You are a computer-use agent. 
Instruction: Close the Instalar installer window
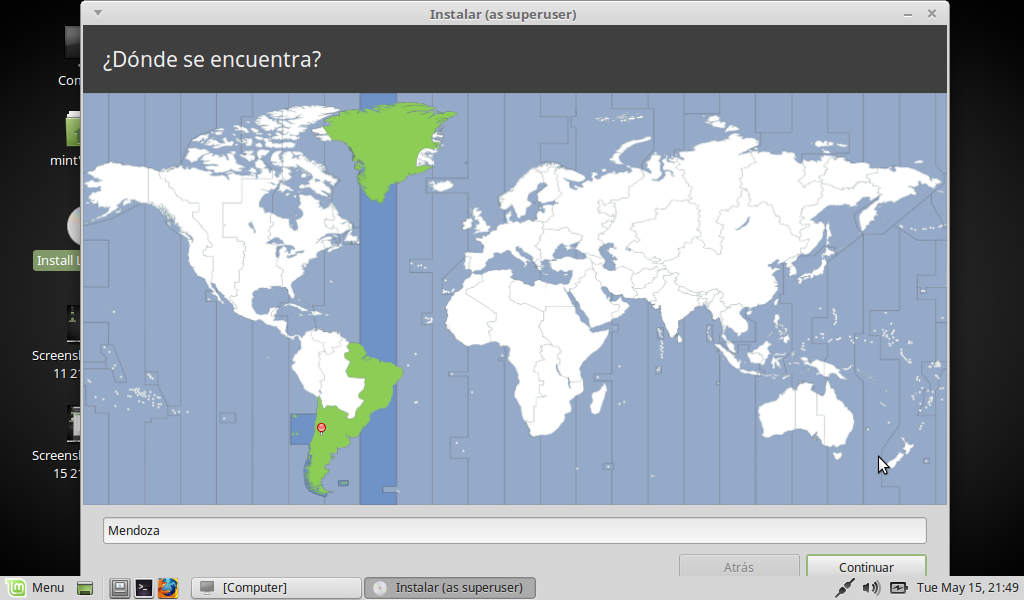932,14
